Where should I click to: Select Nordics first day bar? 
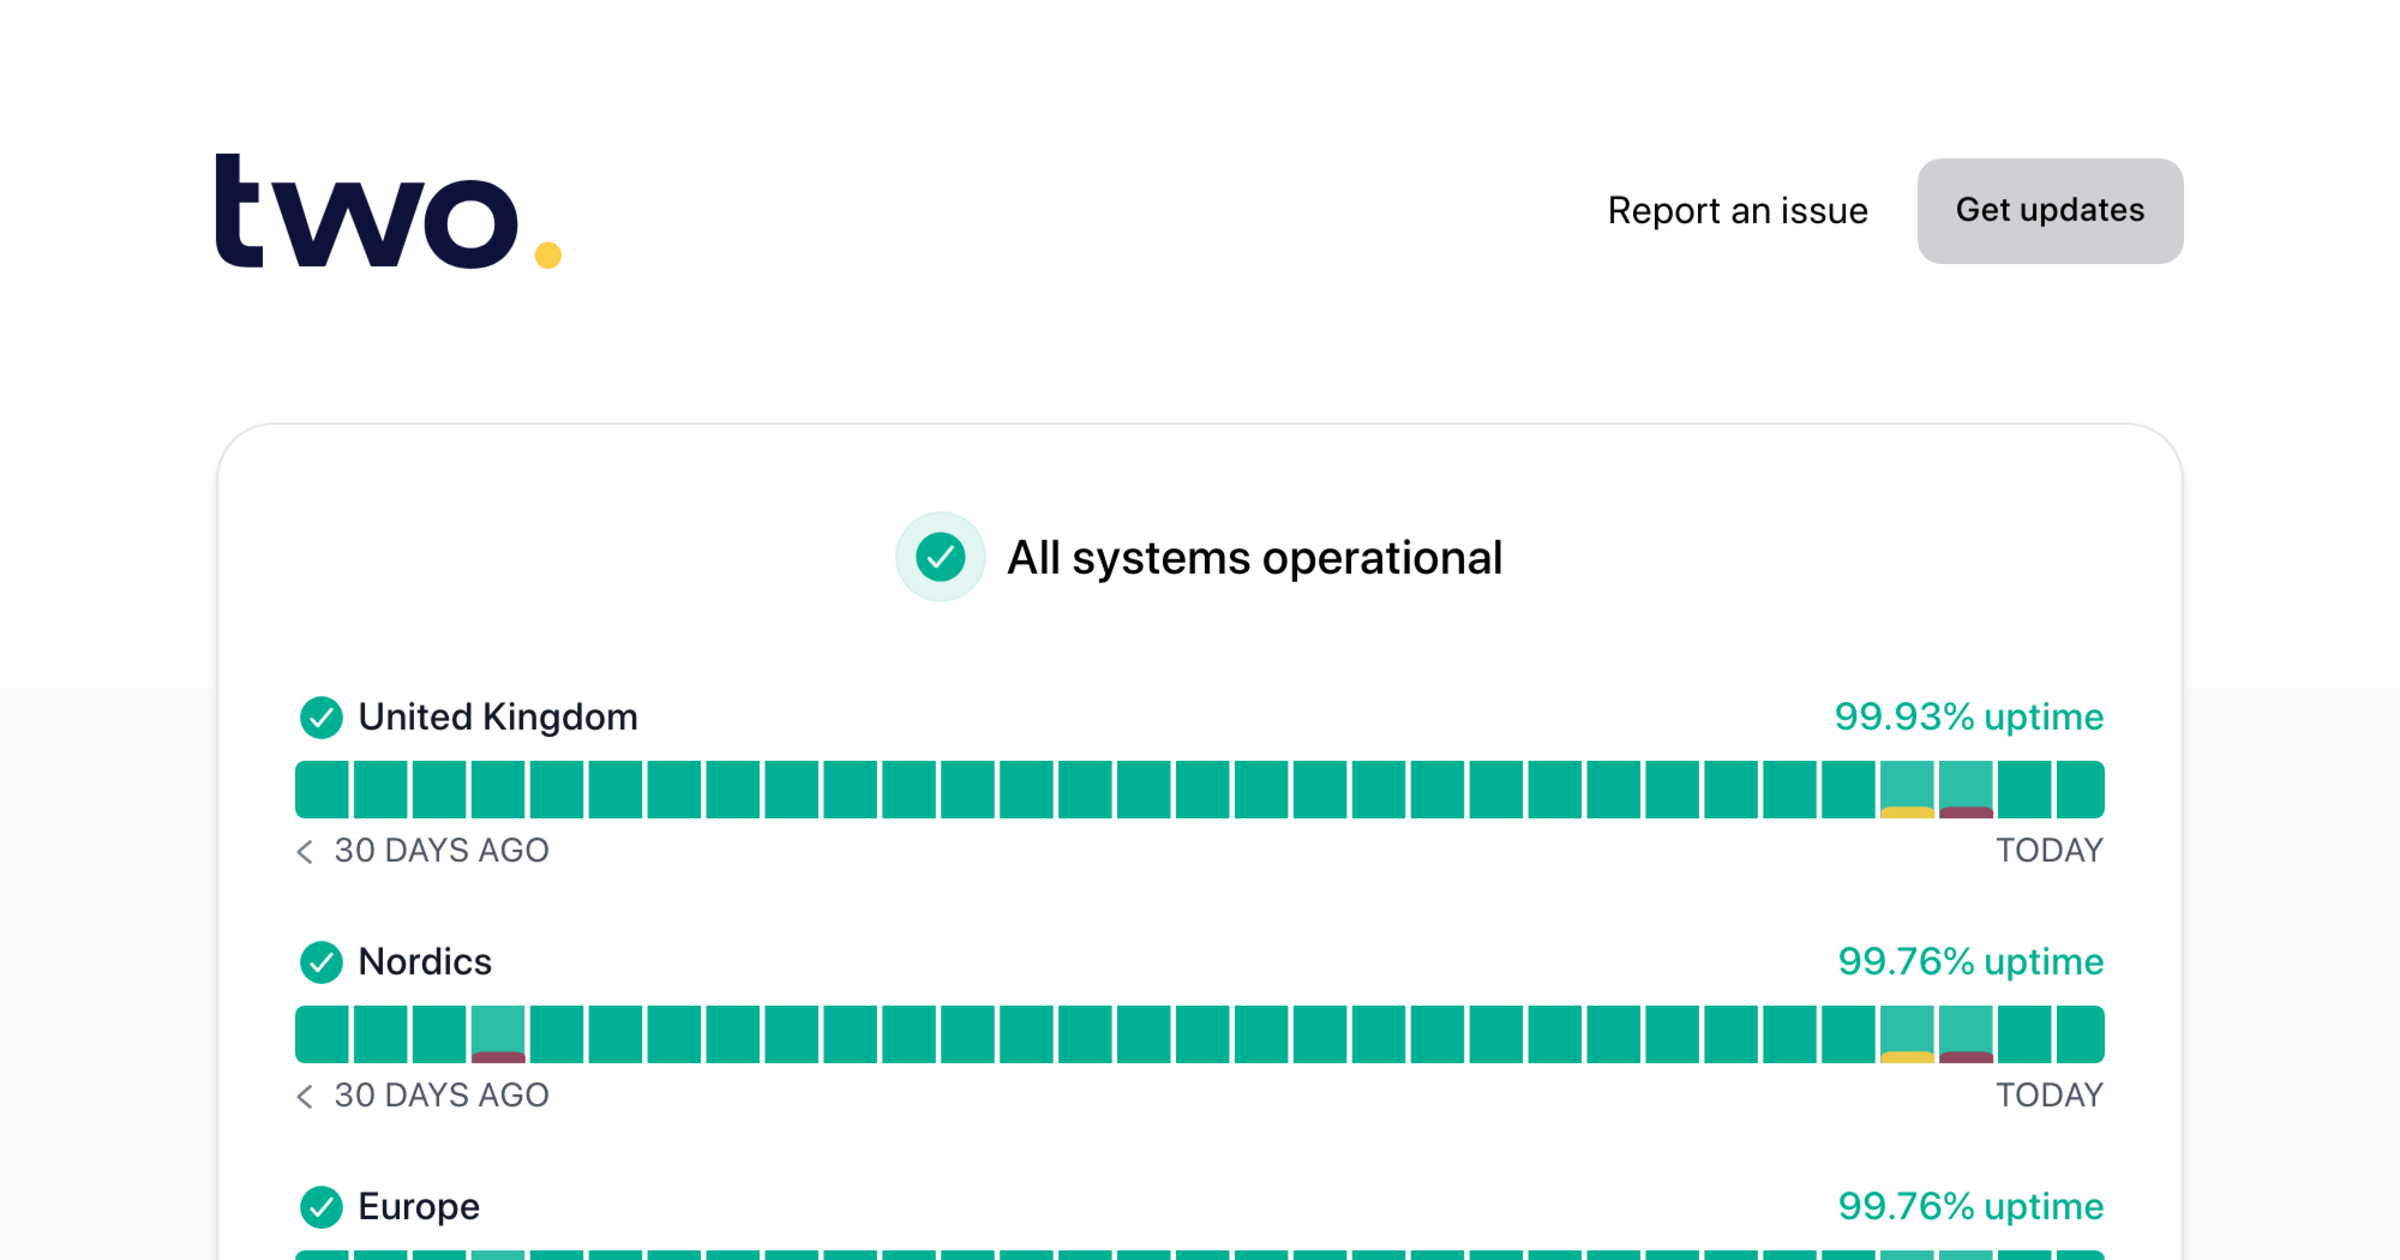[x=322, y=1034]
